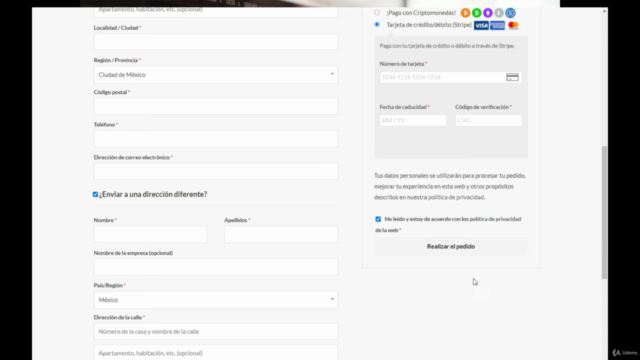Click the Mastercard logo
The height and width of the screenshot is (360, 640).
coord(513,25)
